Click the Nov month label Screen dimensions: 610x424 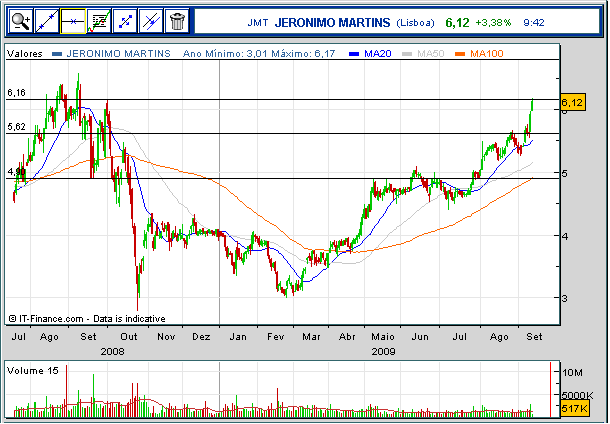(x=166, y=336)
